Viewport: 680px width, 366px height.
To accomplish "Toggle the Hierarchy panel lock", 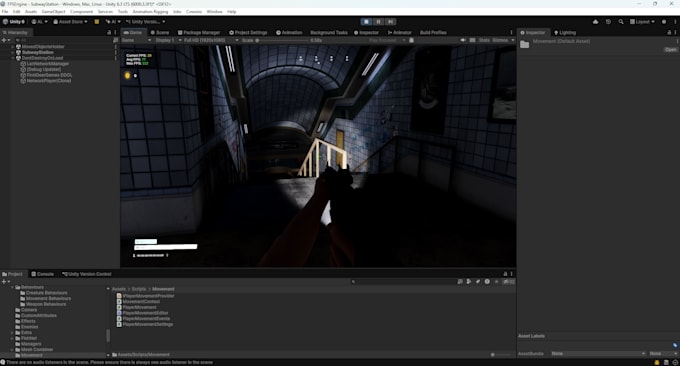I will 109,33.
